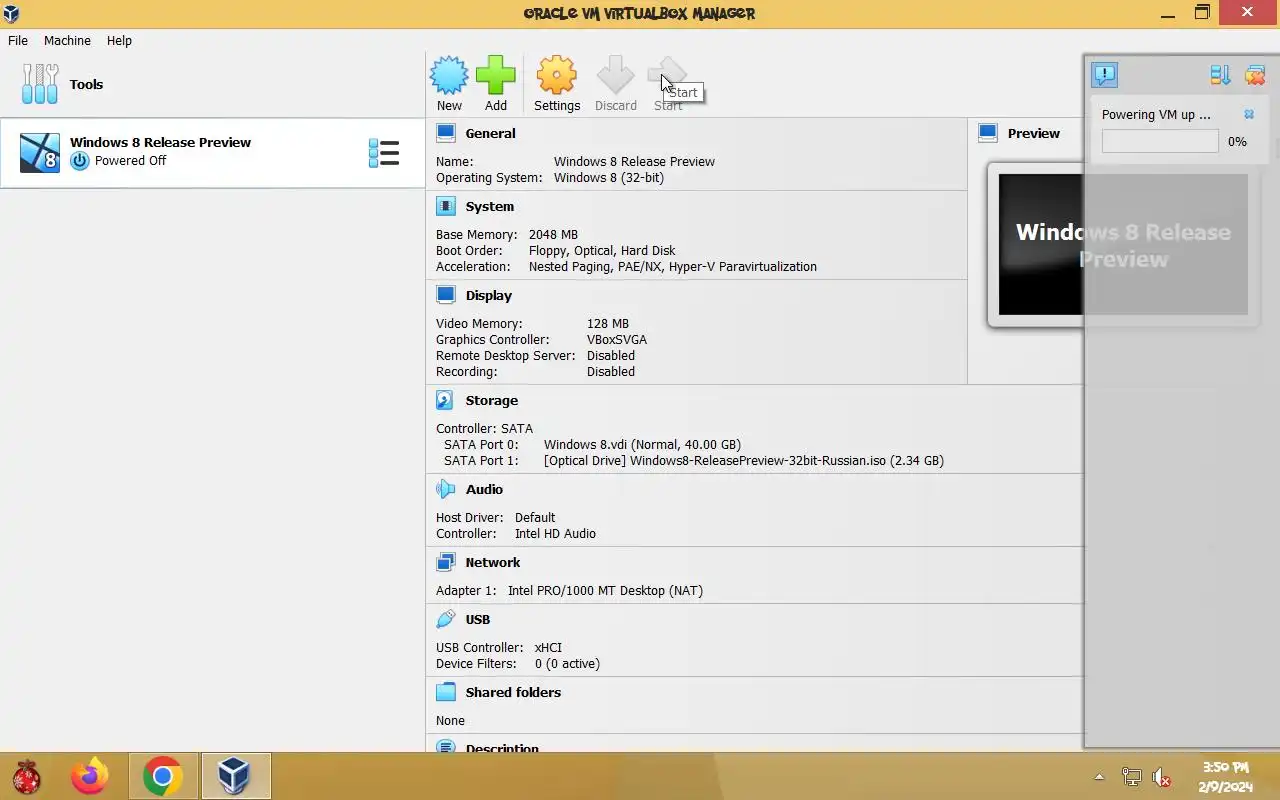Click the red ornament taskbar icon
Screen dimensions: 1280x800
(26, 776)
